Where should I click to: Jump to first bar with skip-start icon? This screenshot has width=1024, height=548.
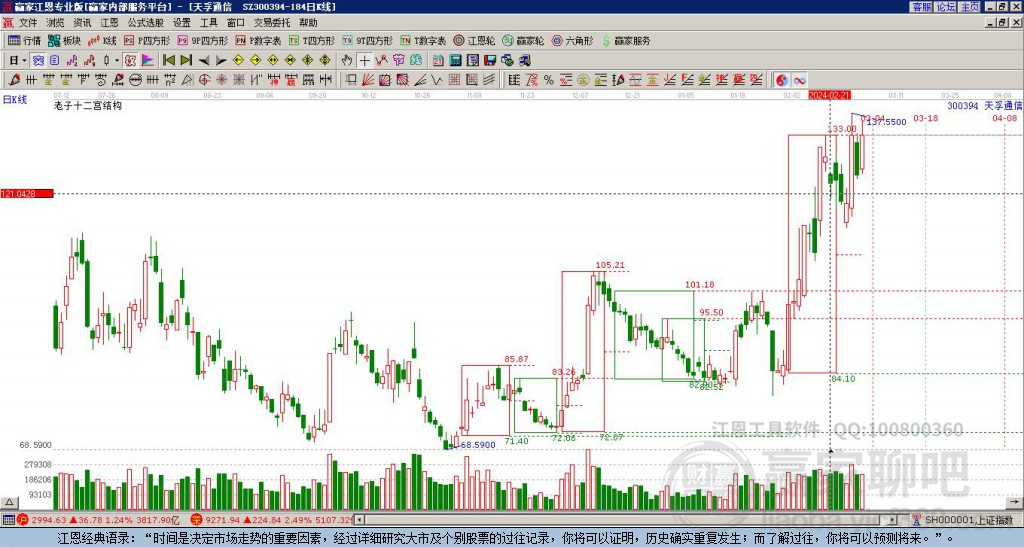click(169, 60)
